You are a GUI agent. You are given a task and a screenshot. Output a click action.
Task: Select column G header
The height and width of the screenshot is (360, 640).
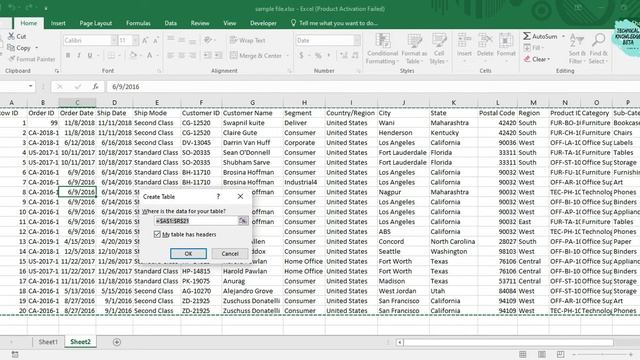tap(253, 102)
